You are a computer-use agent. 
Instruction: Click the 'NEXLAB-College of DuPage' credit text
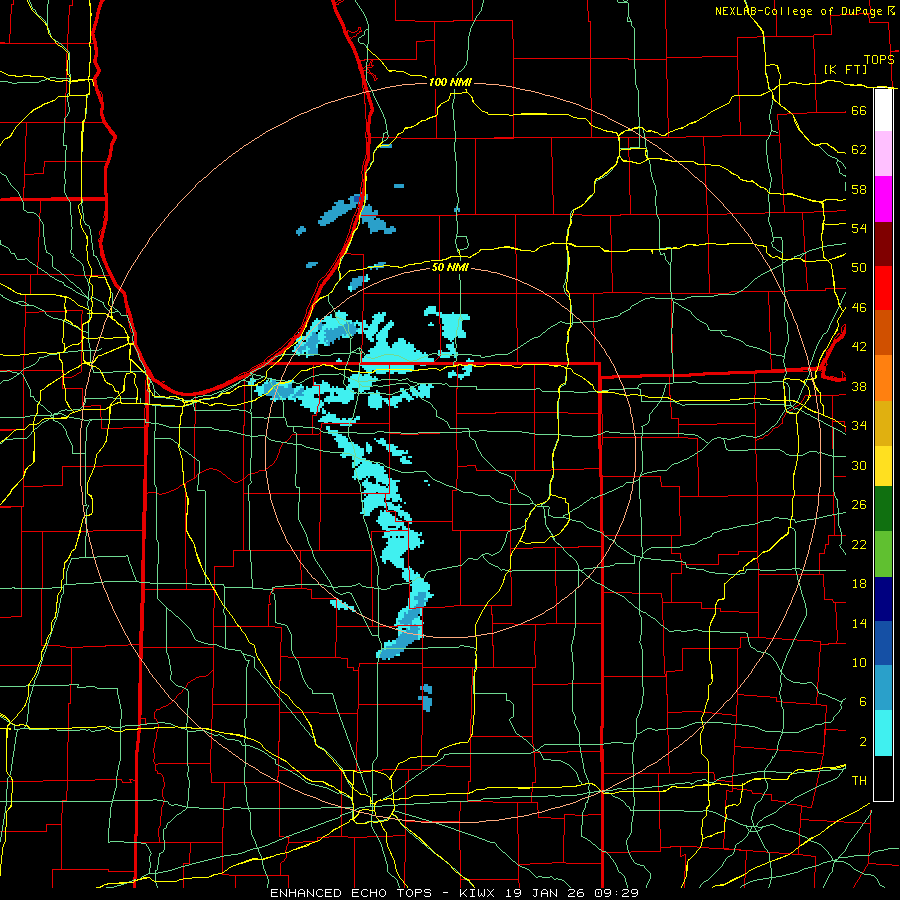tap(798, 11)
